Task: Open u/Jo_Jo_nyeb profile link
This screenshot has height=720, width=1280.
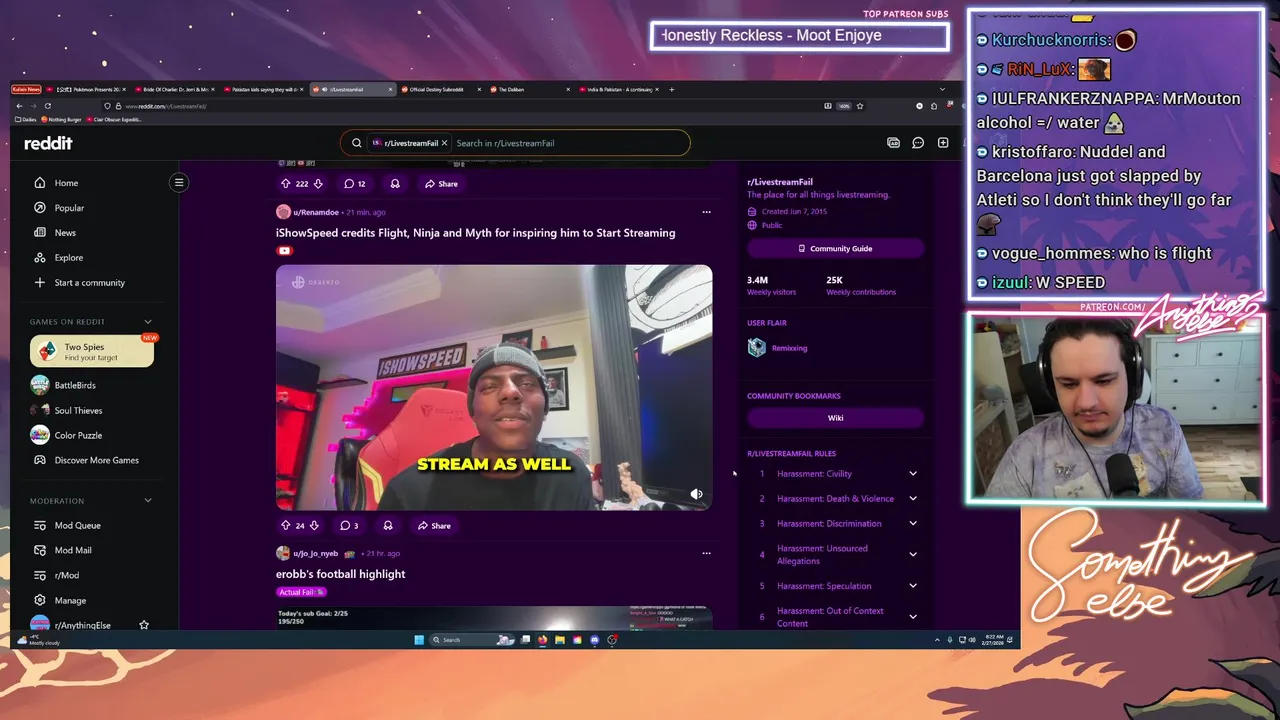Action: 316,553
